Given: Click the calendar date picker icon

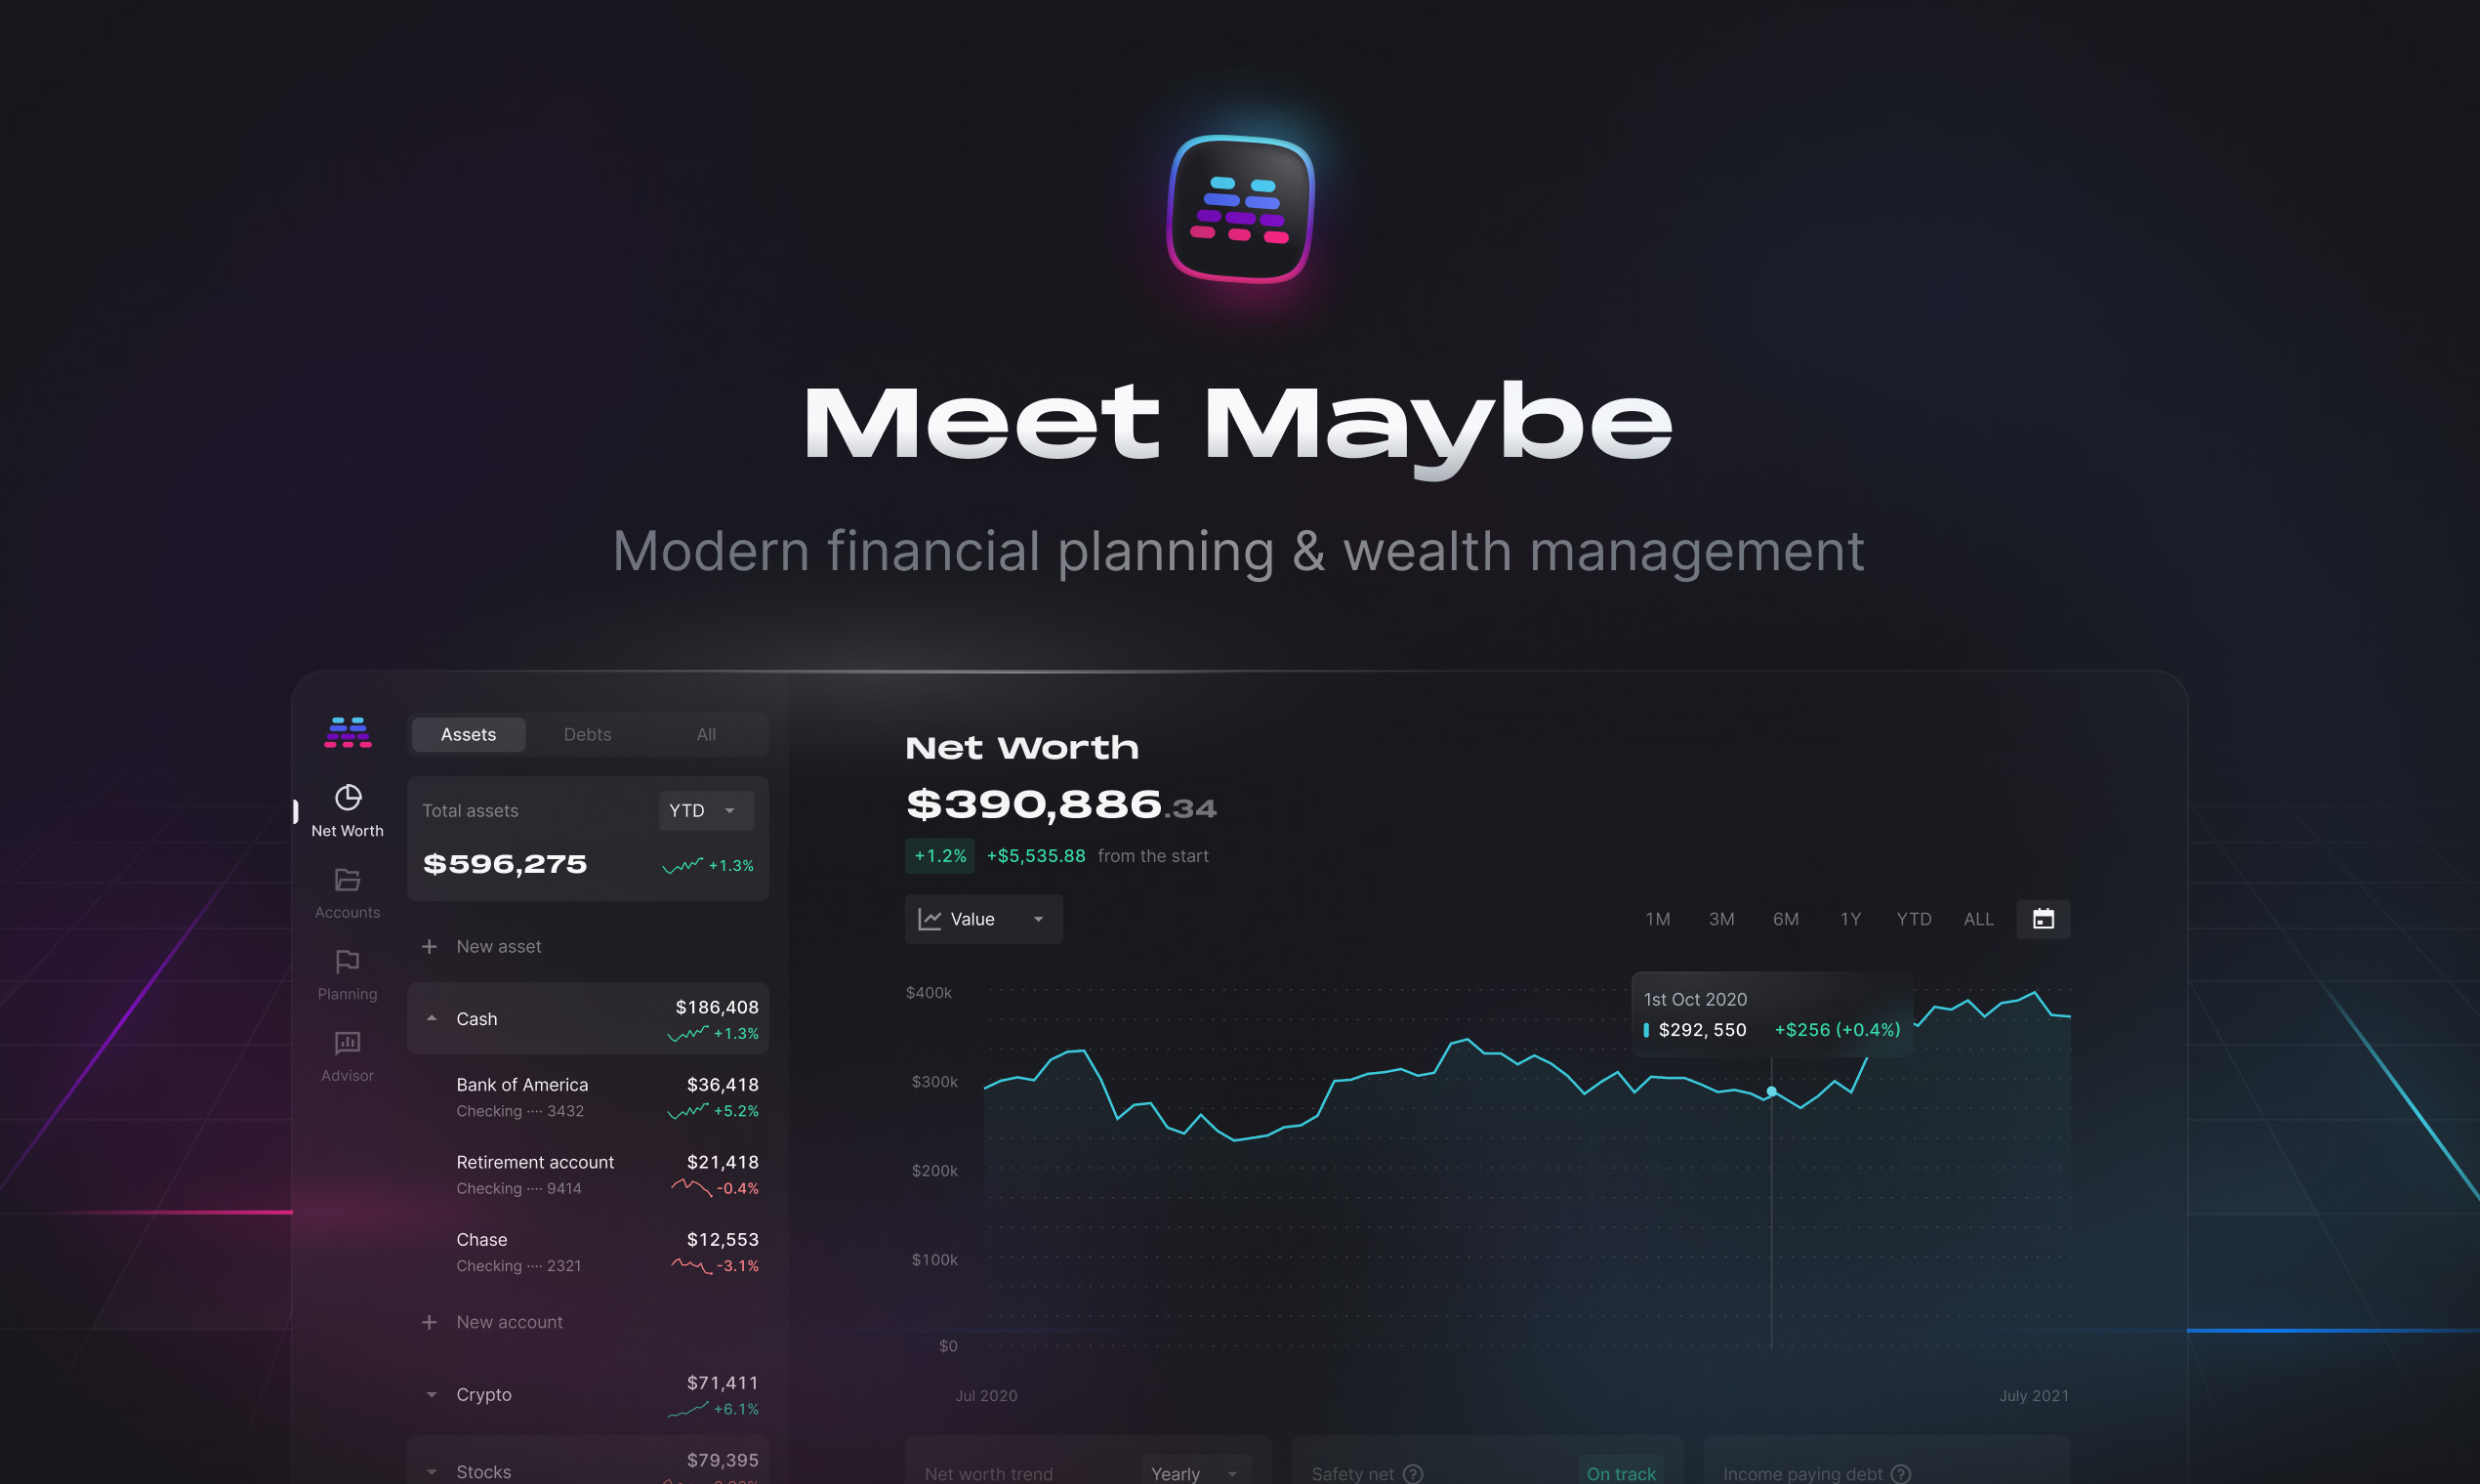Looking at the screenshot, I should click(2044, 919).
